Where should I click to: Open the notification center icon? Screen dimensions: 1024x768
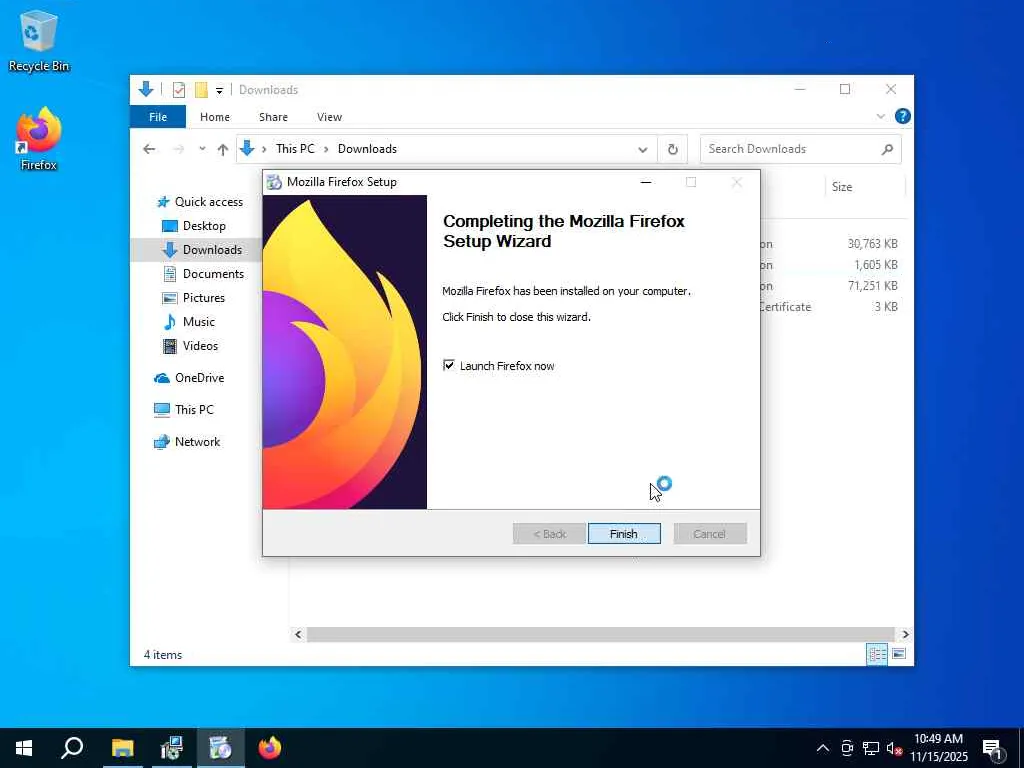993,749
